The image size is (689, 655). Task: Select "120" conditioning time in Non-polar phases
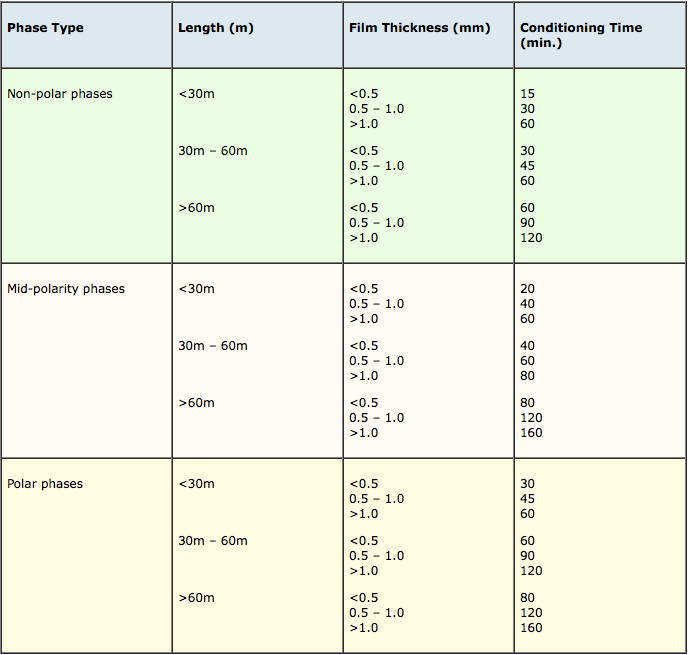531,238
